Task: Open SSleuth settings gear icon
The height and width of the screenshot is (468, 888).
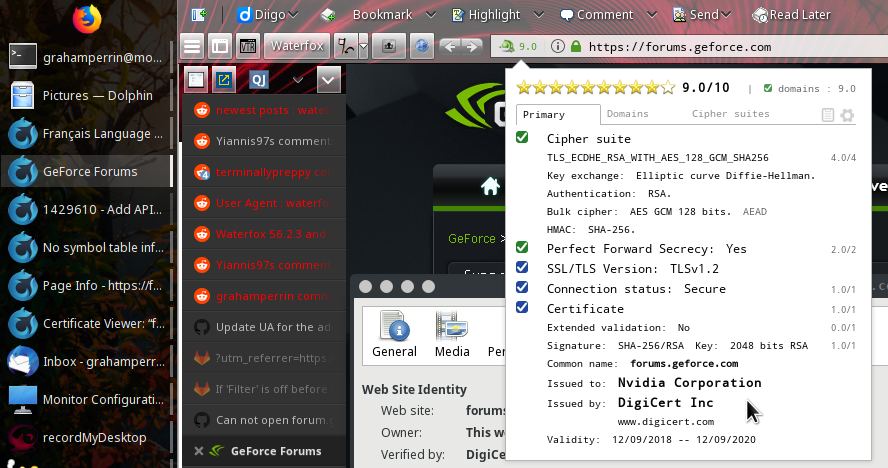Action: pos(847,115)
